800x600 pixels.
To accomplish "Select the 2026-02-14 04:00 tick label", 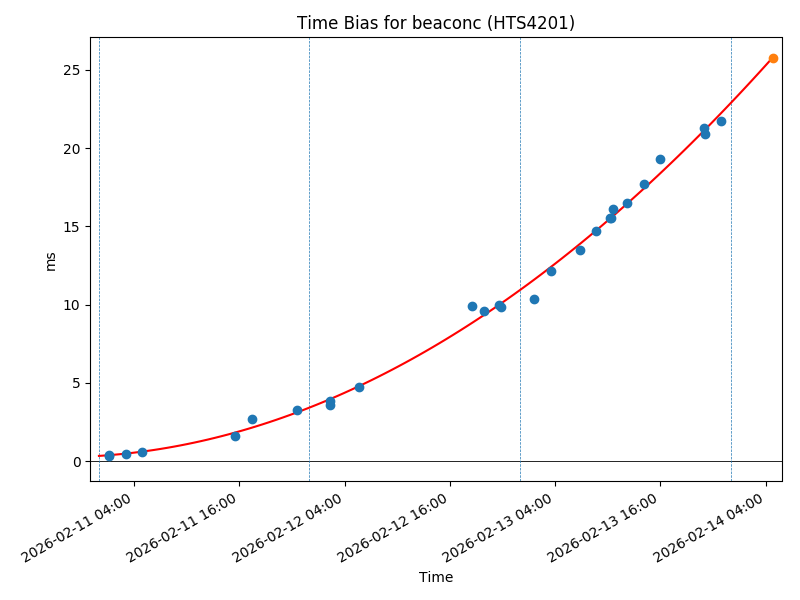I will click(710, 525).
